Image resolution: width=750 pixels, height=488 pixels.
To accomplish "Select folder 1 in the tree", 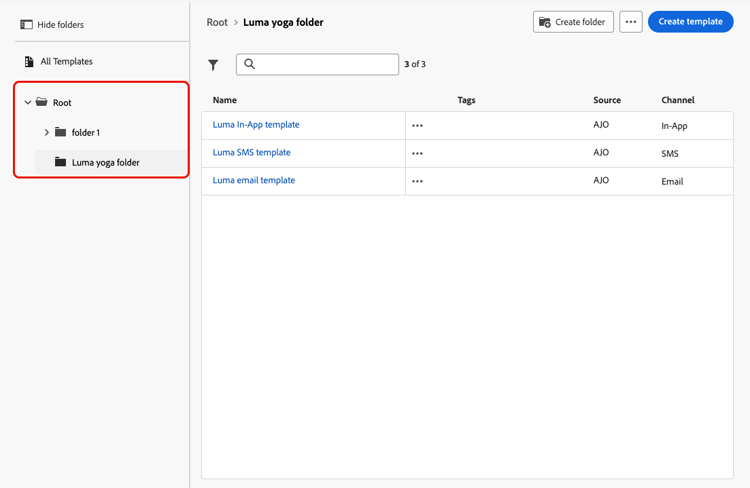I will pyautogui.click(x=86, y=133).
